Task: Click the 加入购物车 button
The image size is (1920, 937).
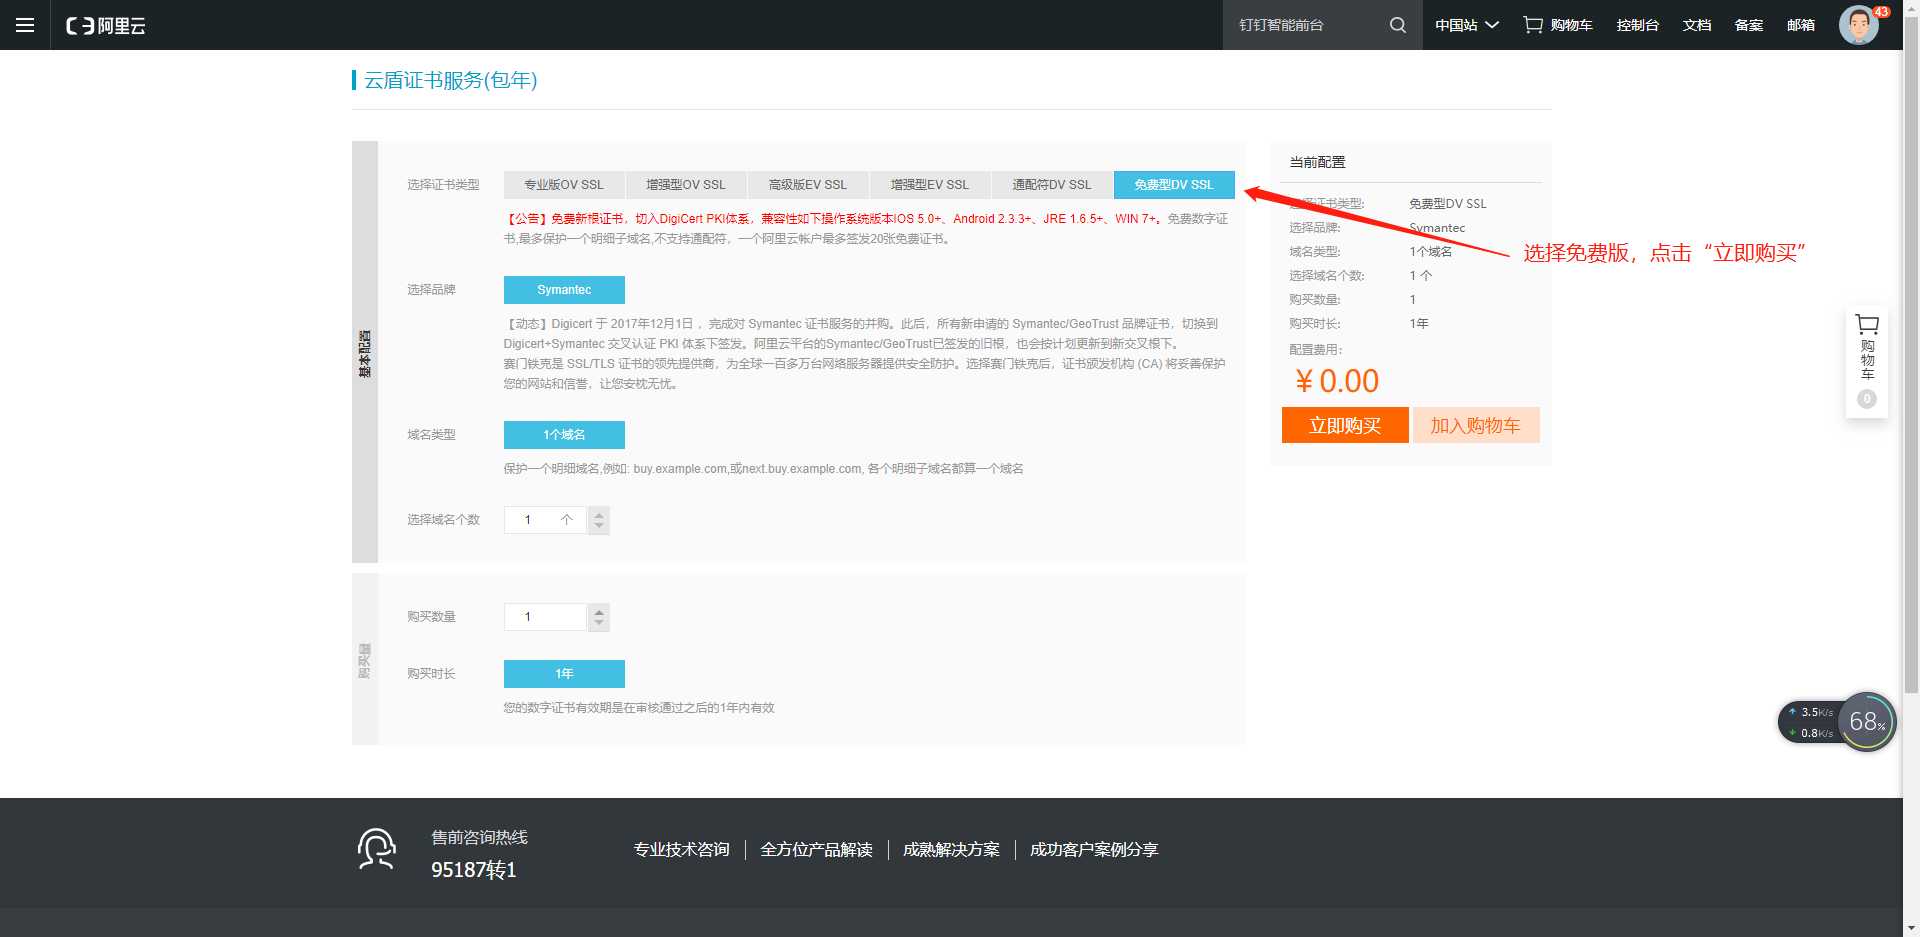Action: click(x=1476, y=425)
